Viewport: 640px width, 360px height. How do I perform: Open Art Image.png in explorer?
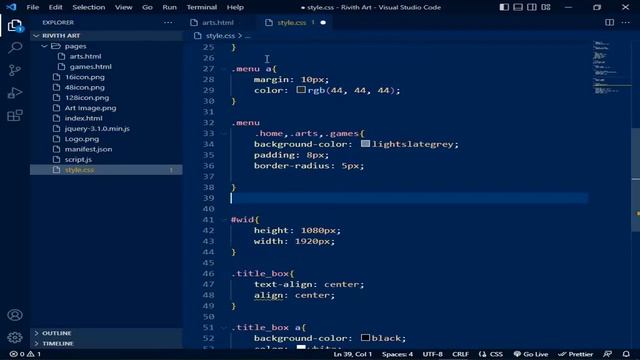pos(90,108)
